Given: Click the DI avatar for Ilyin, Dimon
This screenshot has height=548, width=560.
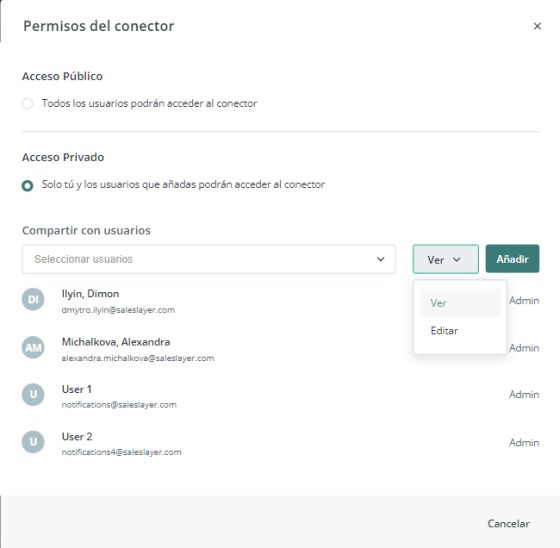Looking at the screenshot, I should 33,299.
